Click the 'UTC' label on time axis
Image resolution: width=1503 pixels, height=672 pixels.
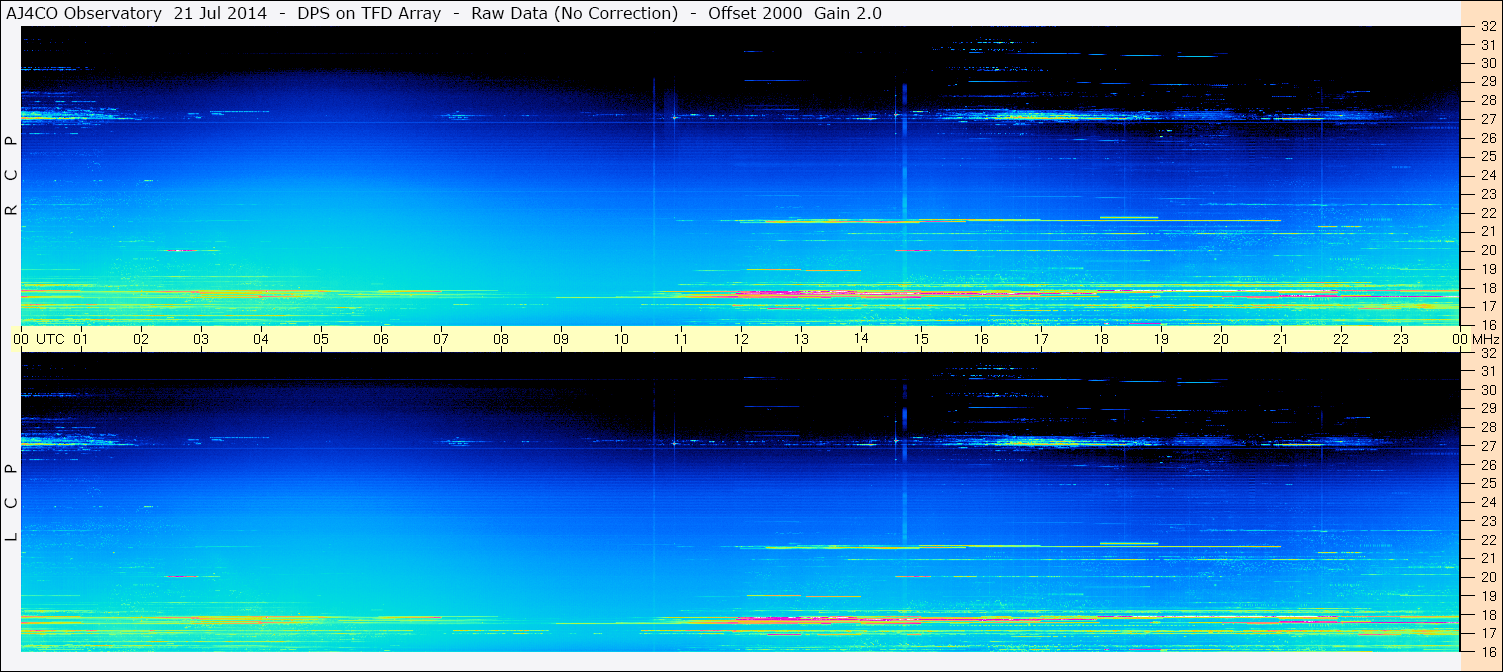[x=51, y=339]
